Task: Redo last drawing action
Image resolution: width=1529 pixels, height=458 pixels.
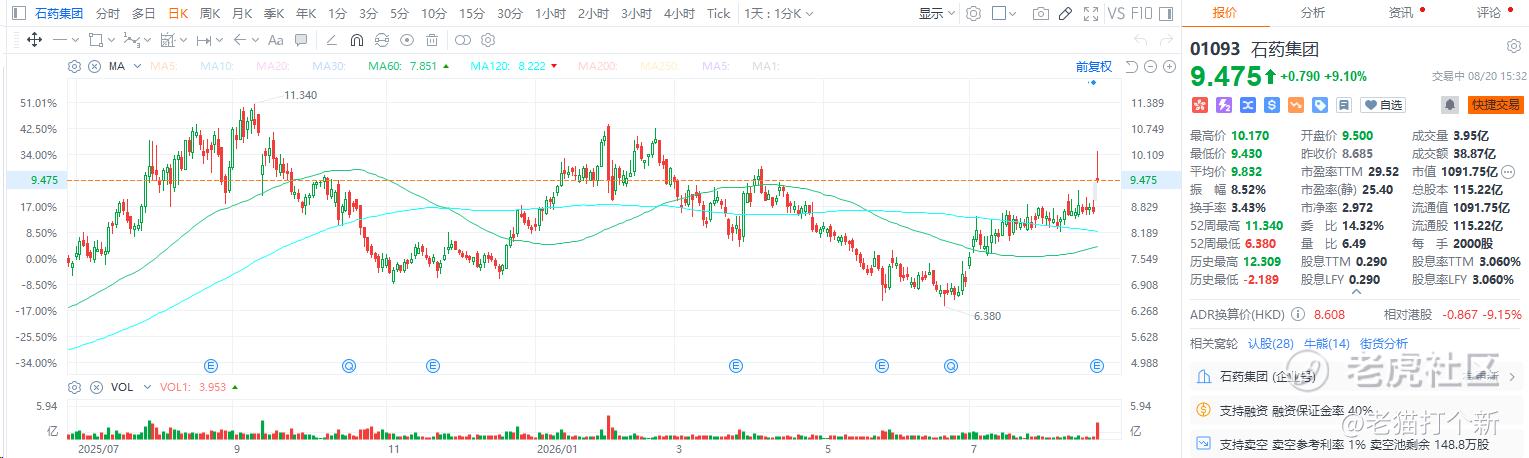Action: 1166,40
